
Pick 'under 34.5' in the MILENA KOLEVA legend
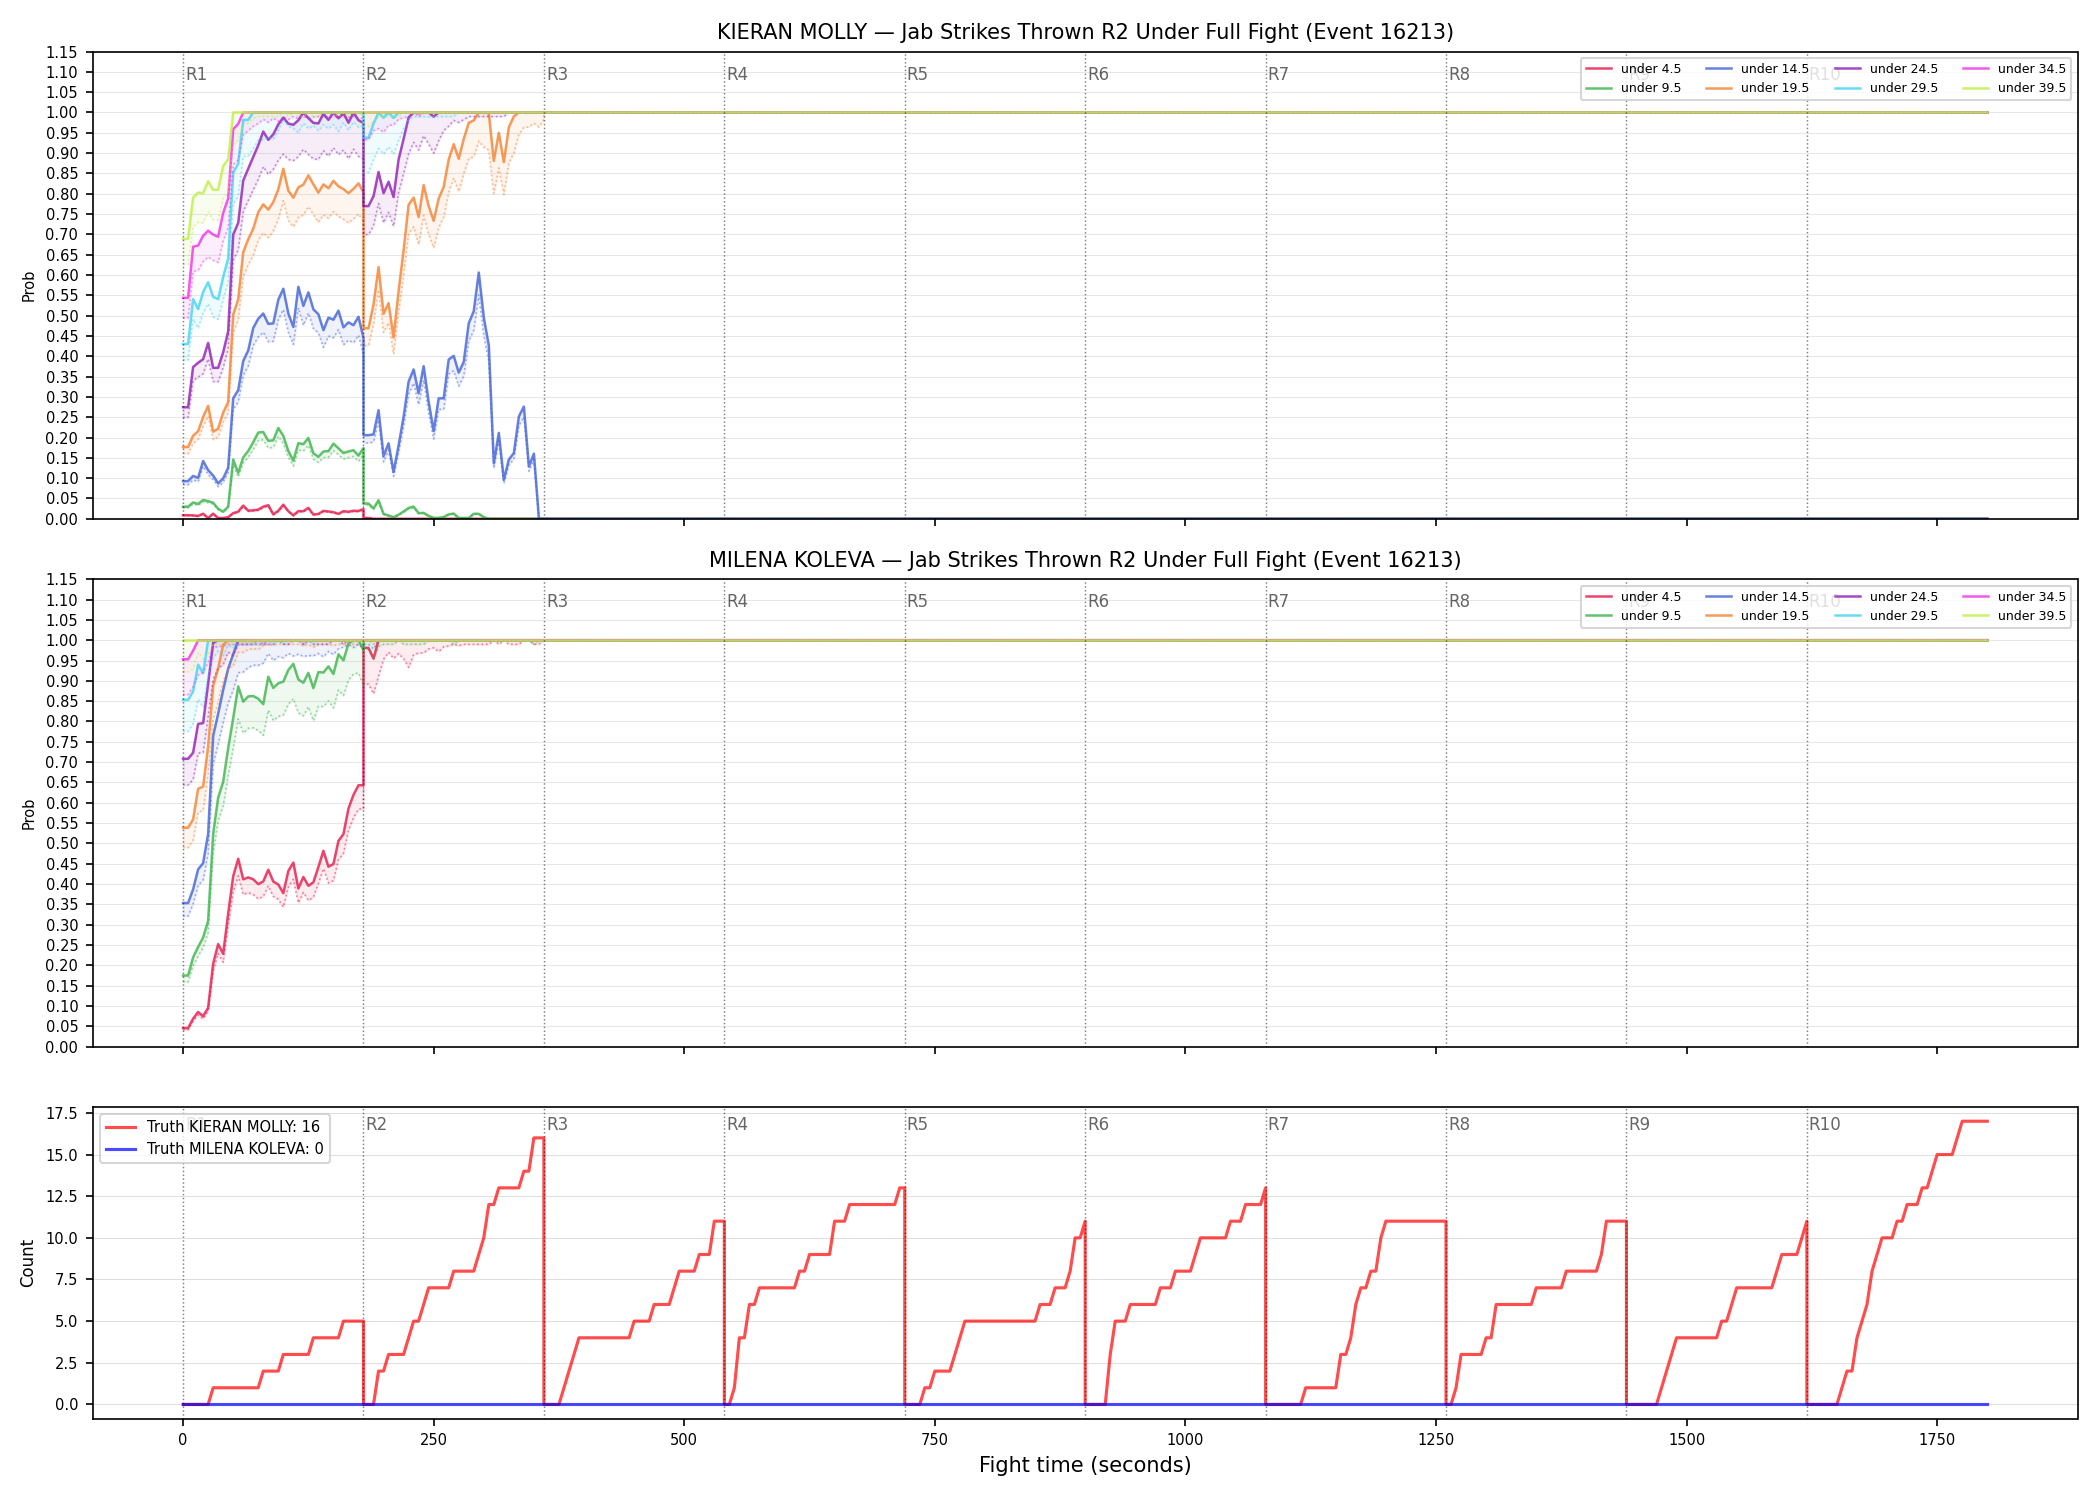(2015, 597)
